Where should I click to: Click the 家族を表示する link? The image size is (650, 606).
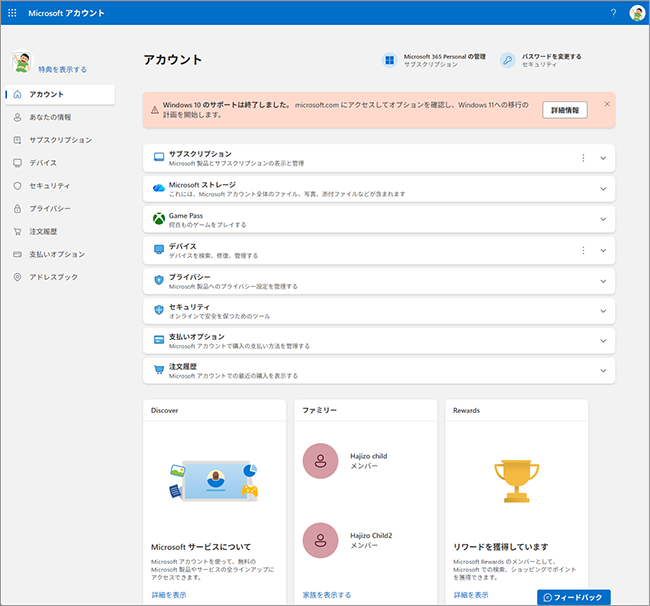327,595
